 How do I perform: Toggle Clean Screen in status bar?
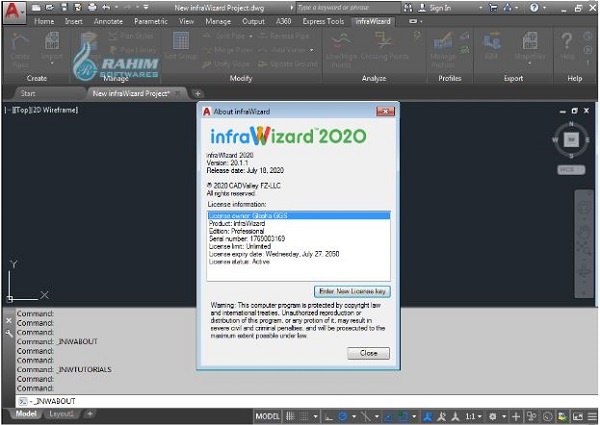pyautogui.click(x=578, y=417)
